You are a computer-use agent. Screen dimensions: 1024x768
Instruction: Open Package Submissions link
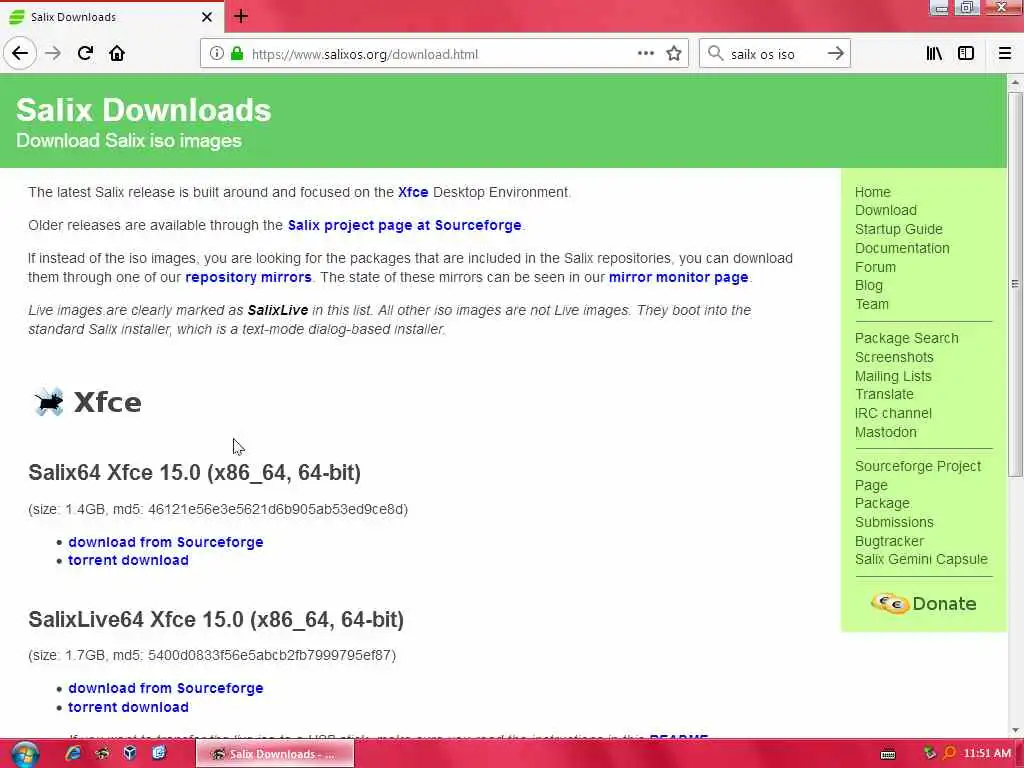tap(894, 513)
